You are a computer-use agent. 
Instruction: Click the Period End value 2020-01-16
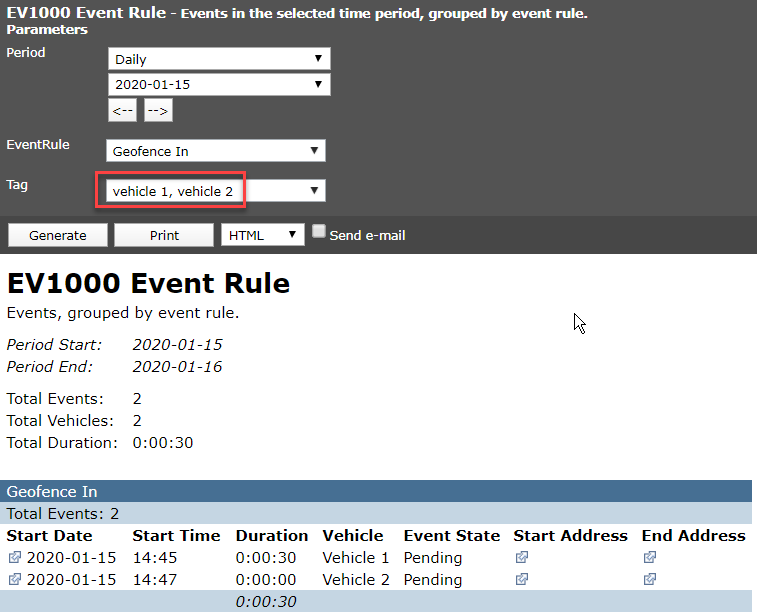point(177,366)
